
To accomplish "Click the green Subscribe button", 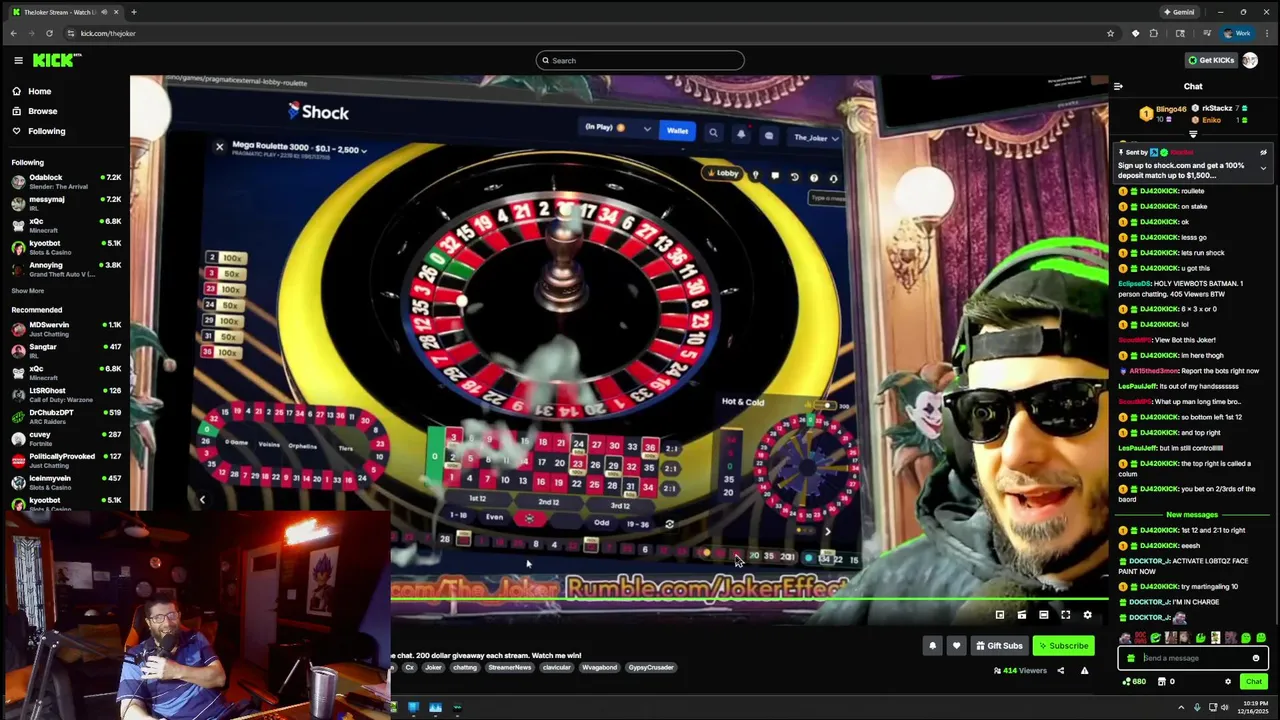I will coord(1063,646).
